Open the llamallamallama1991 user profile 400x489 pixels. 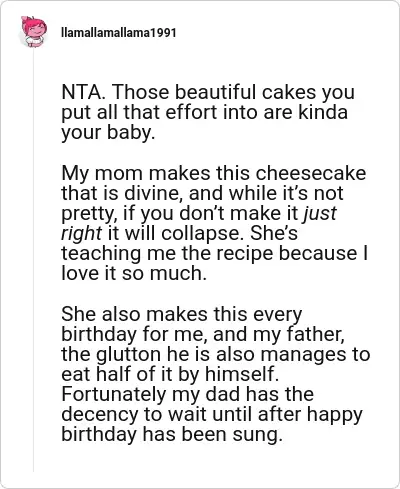tap(119, 33)
